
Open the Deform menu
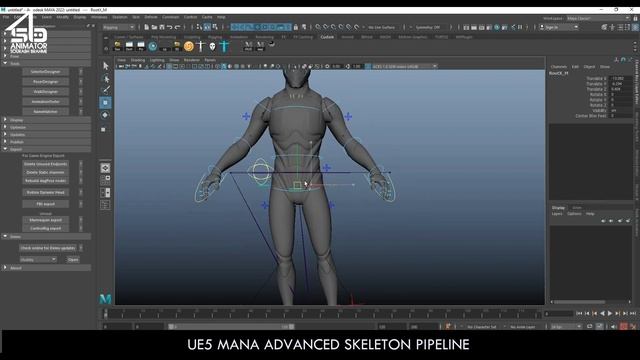[151, 17]
